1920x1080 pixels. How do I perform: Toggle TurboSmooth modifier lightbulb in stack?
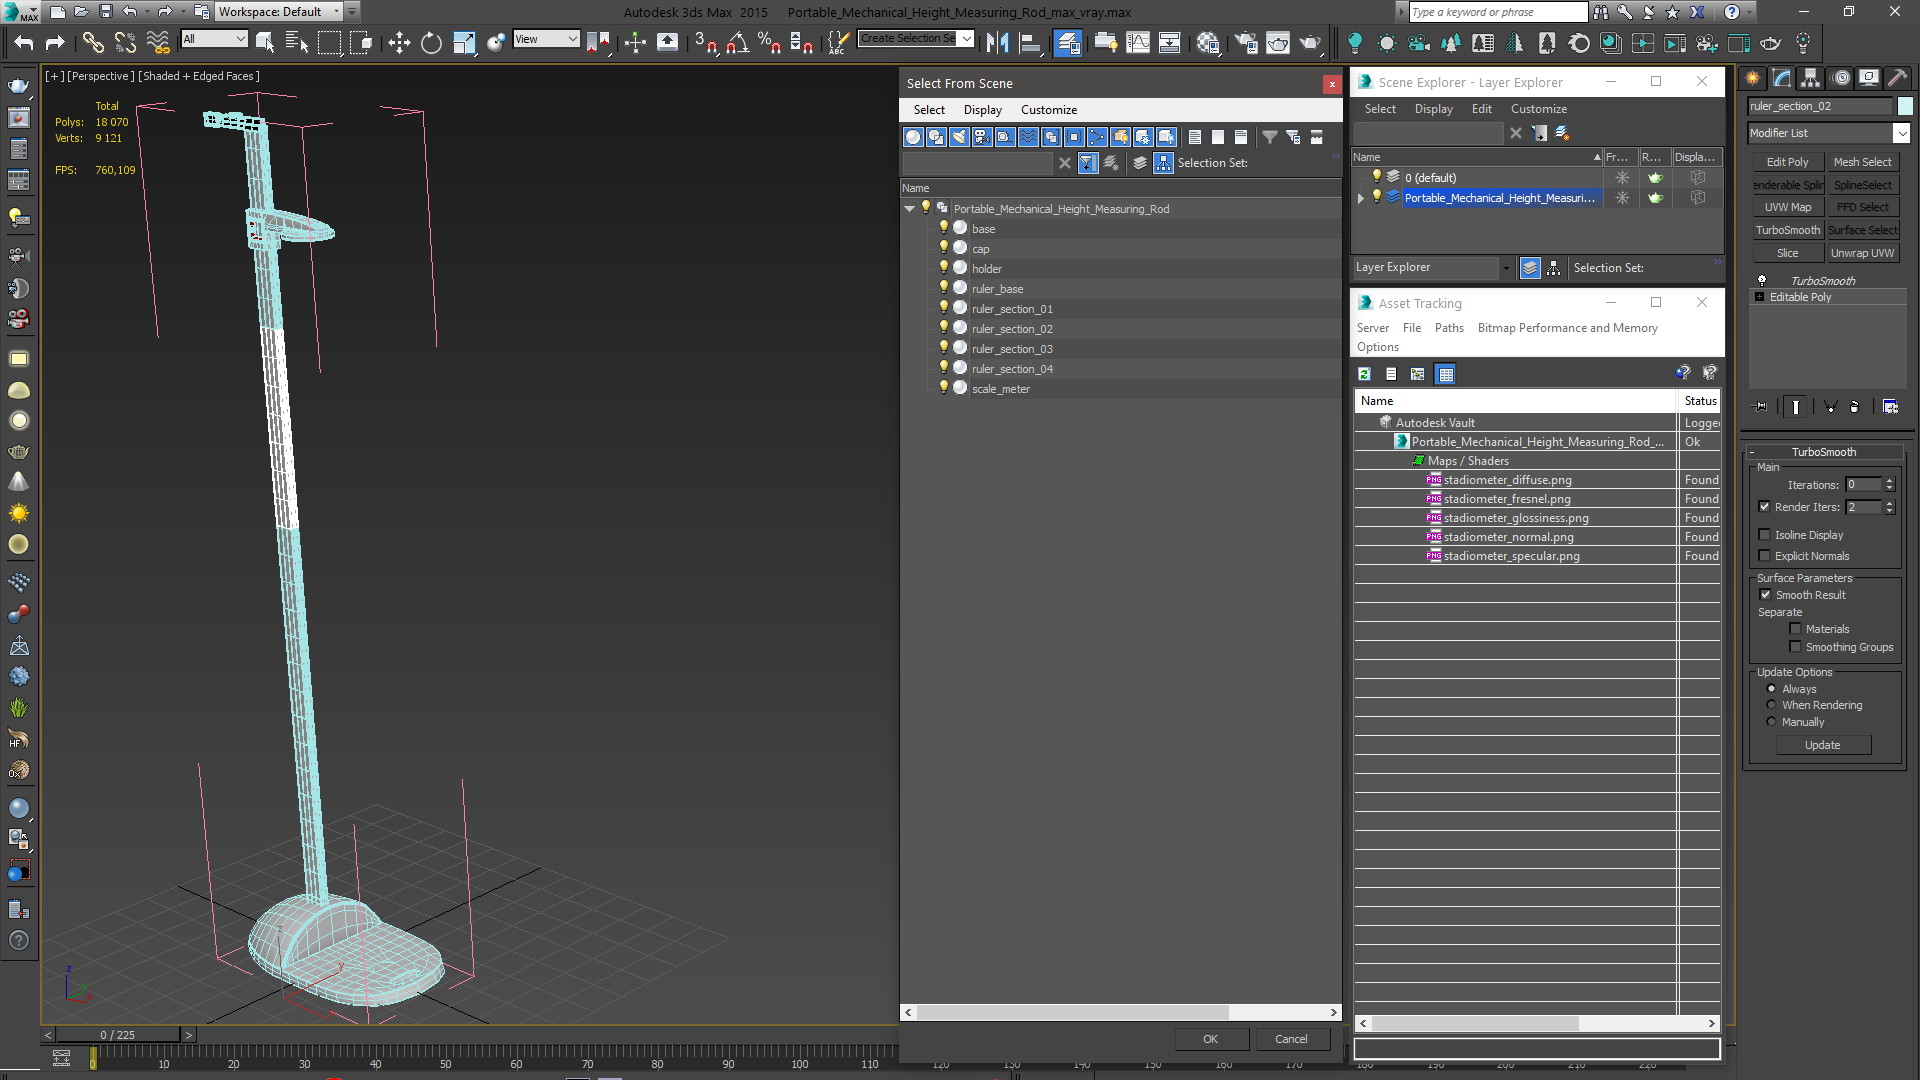[x=1762, y=280]
